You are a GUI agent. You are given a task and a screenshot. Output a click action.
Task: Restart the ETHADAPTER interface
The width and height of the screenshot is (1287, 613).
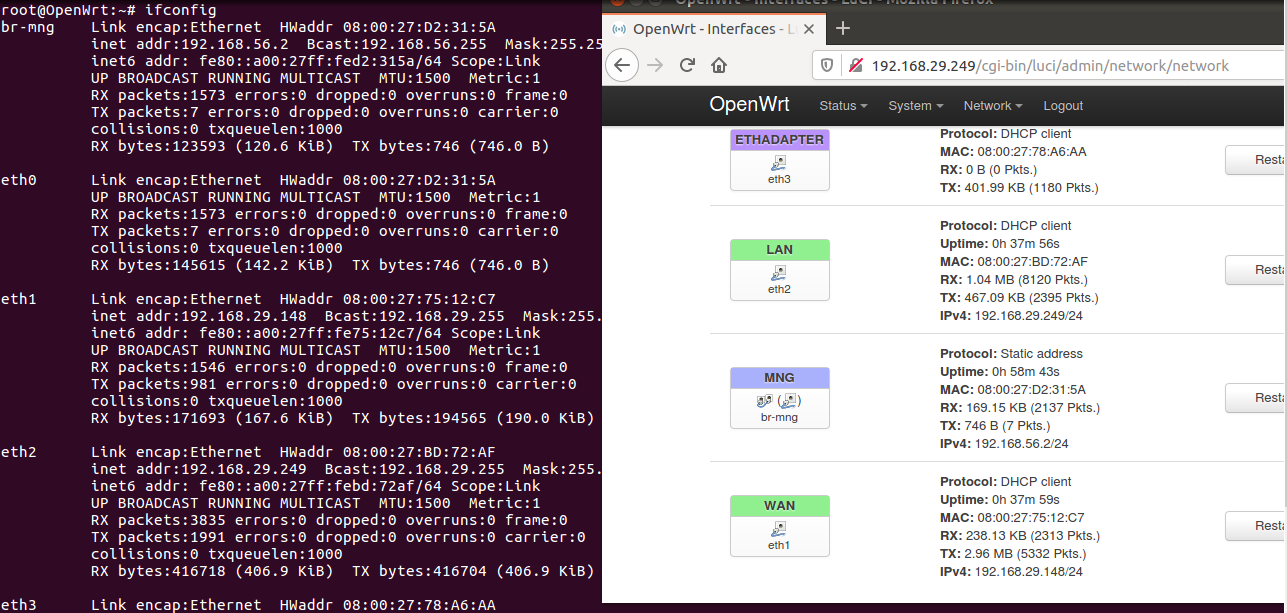[x=1256, y=159]
